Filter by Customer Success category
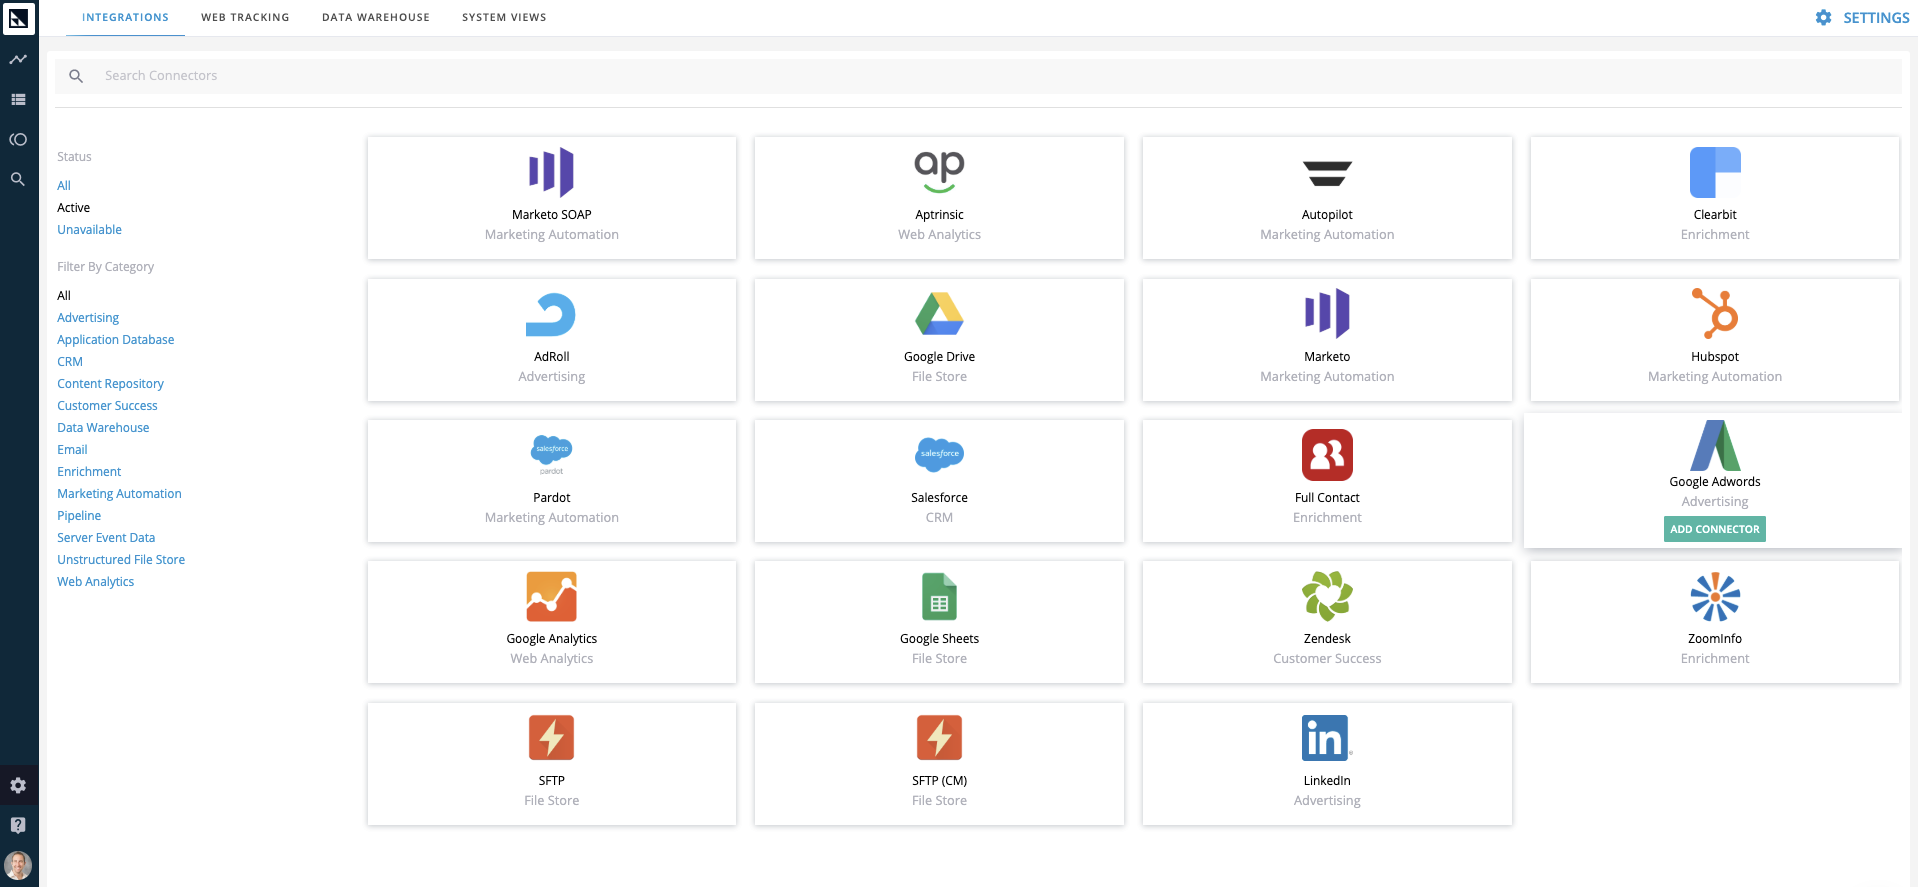Image resolution: width=1918 pixels, height=887 pixels. (107, 406)
